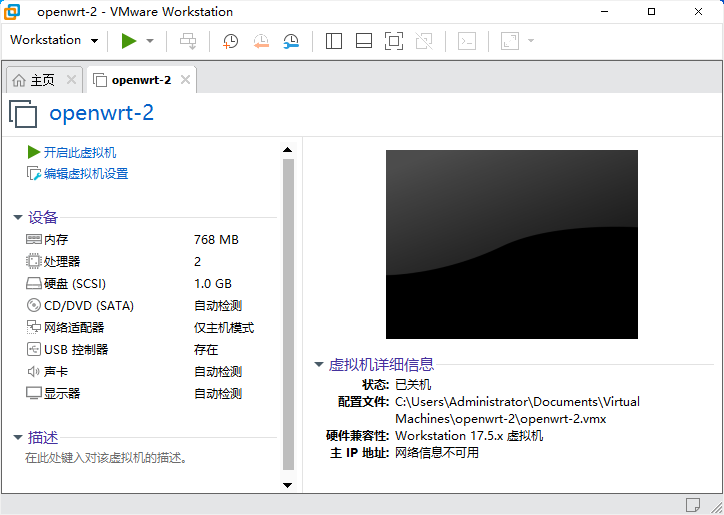
Task: Click the send Ctrl+Alt+Del toolbar icon
Action: [188, 41]
